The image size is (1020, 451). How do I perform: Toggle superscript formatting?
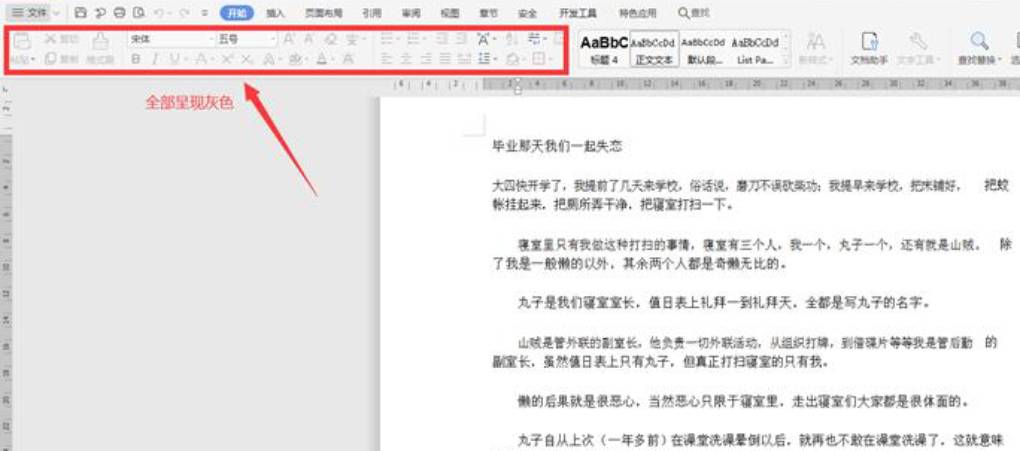pyautogui.click(x=227, y=59)
